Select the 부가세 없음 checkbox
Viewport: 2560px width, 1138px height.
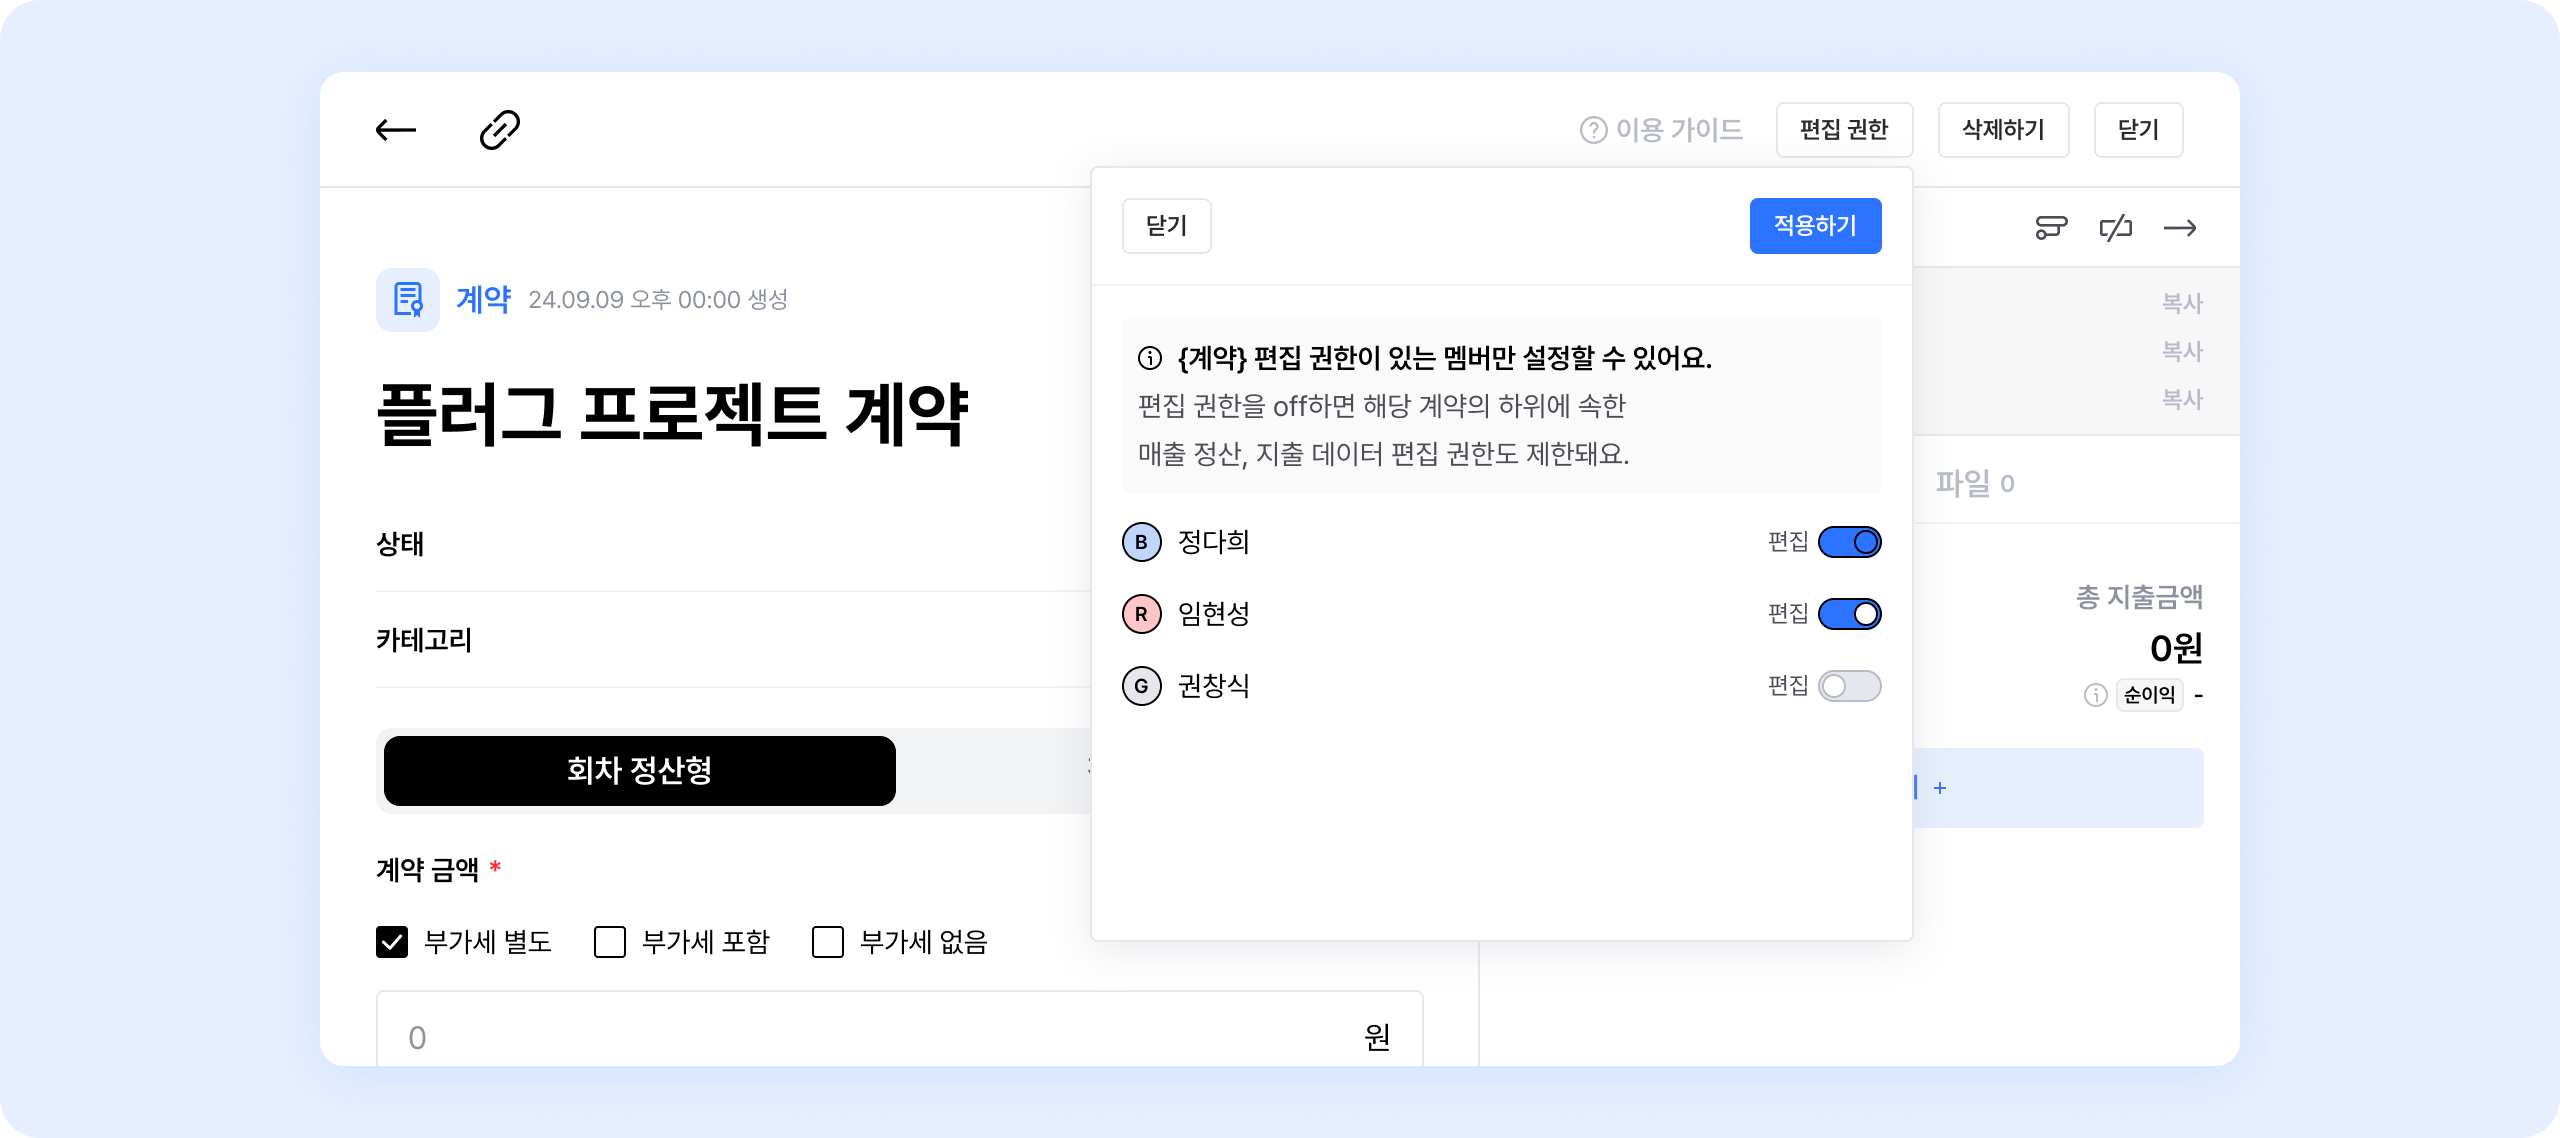click(x=828, y=942)
